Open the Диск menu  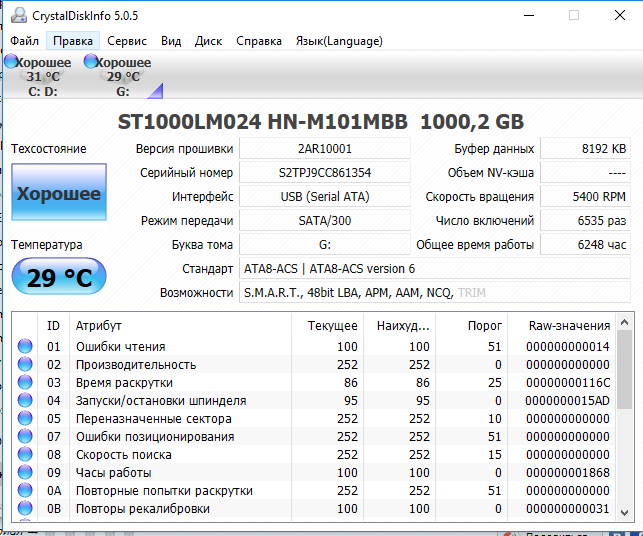[208, 41]
